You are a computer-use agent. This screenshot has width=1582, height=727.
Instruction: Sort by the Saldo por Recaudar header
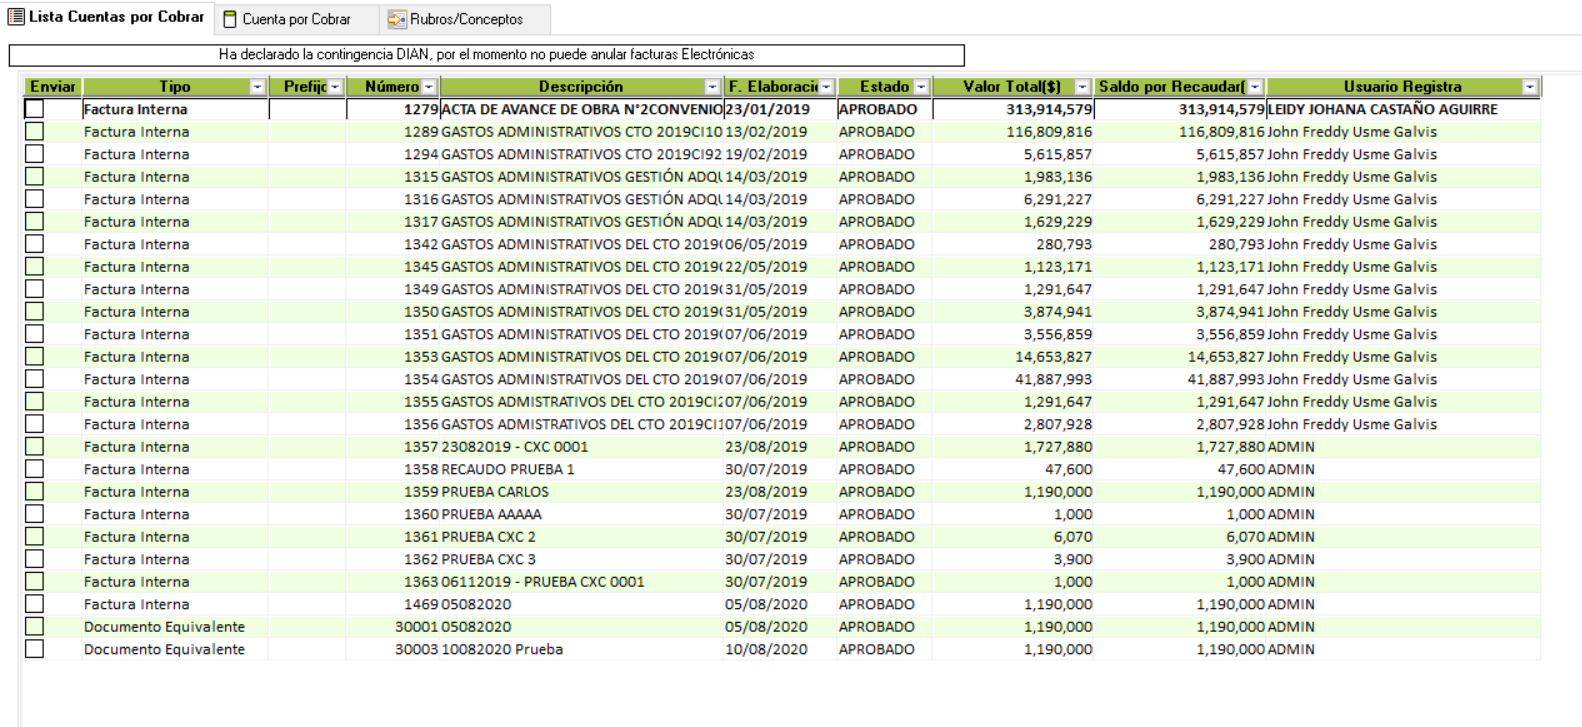coord(1170,87)
